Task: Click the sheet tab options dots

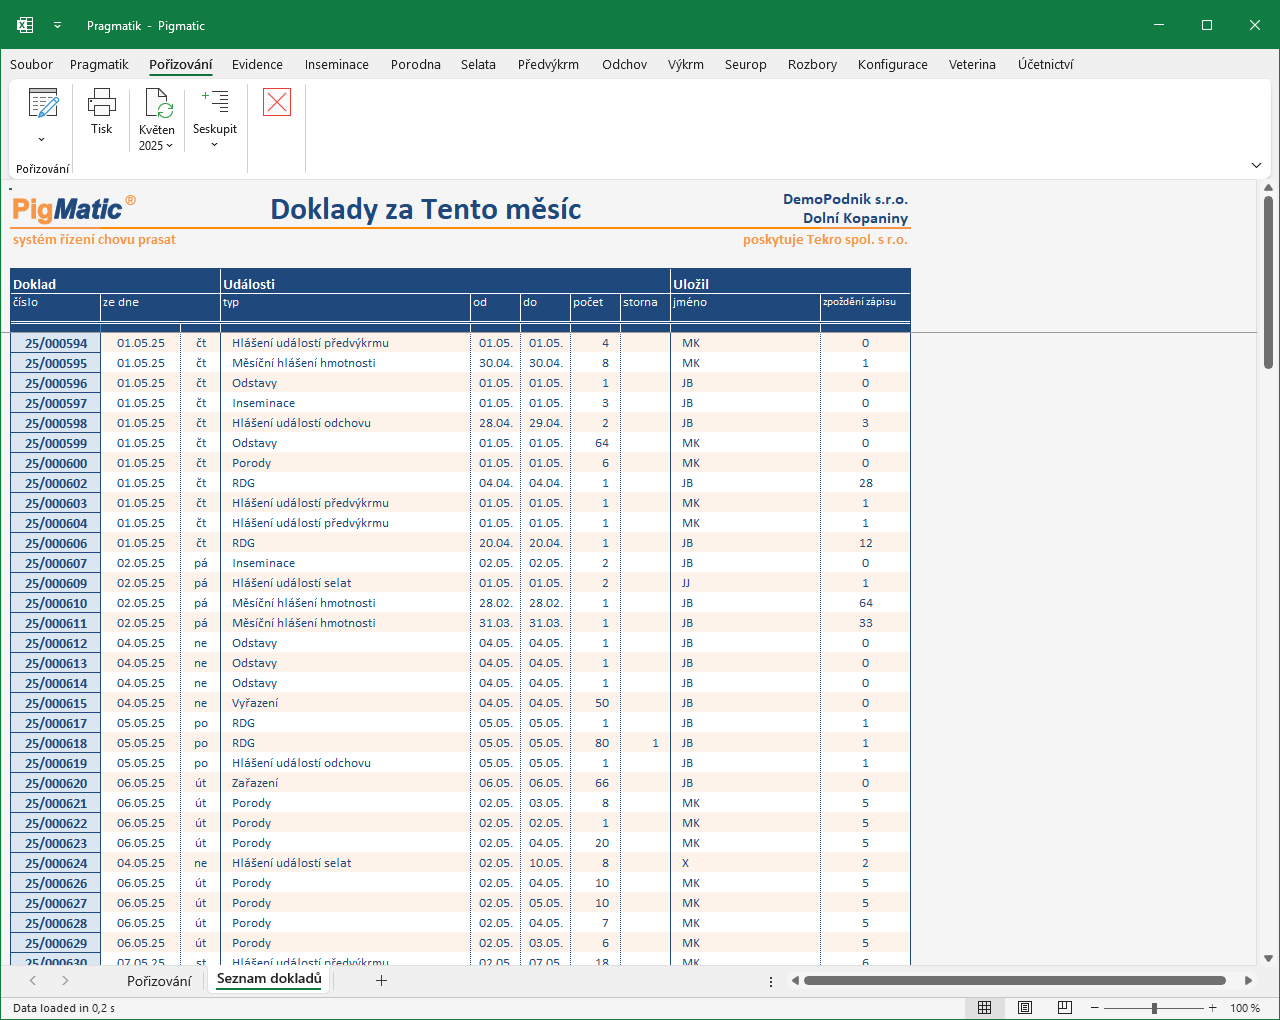Action: click(770, 982)
